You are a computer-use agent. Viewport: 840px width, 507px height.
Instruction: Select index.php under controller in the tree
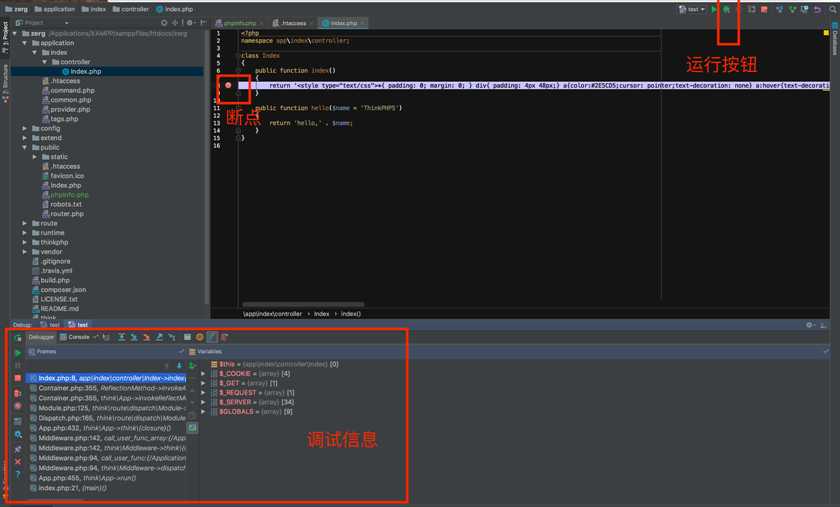point(85,72)
